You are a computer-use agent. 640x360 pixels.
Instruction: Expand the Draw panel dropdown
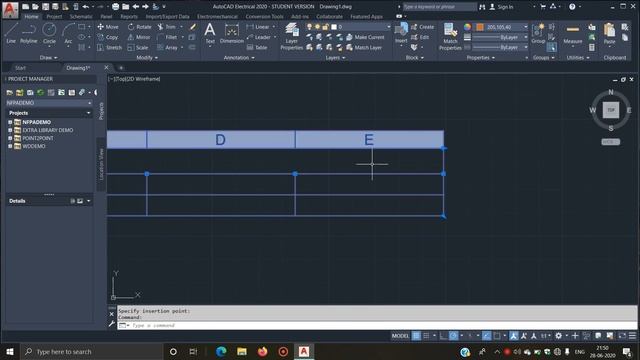click(x=49, y=58)
